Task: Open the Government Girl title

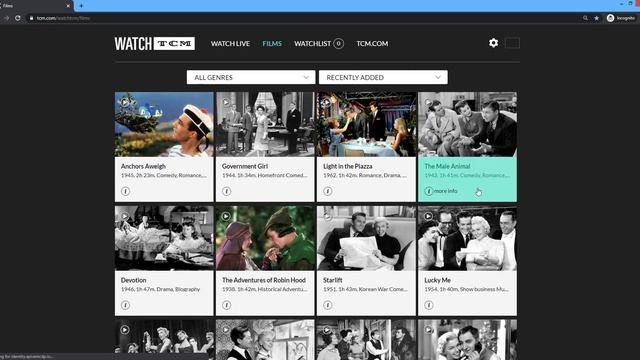Action: [245, 166]
